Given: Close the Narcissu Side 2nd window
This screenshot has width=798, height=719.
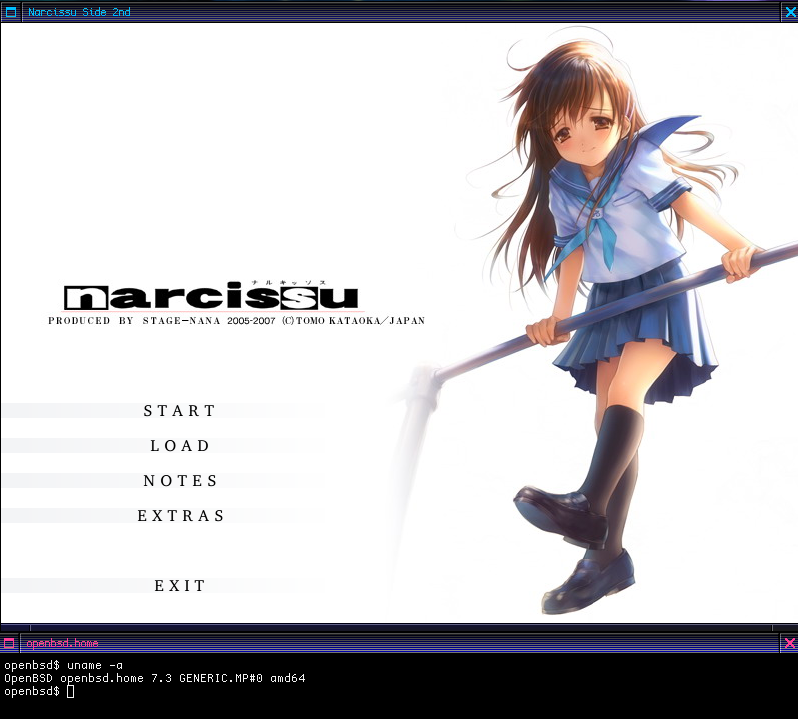Looking at the screenshot, I should [x=788, y=13].
